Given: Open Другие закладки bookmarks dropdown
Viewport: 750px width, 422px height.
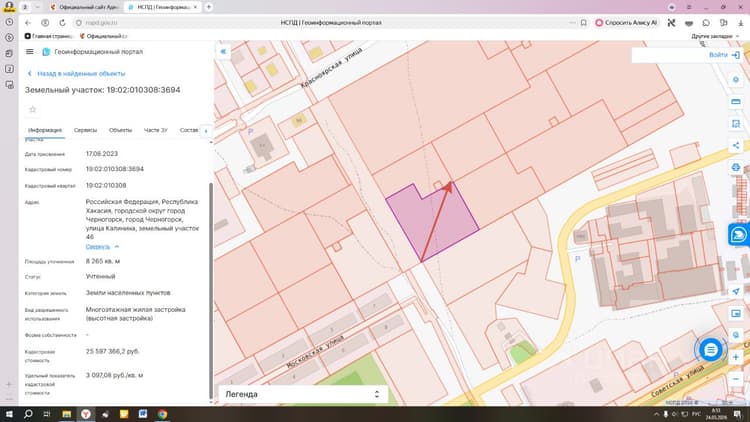Looking at the screenshot, I should tap(715, 36).
